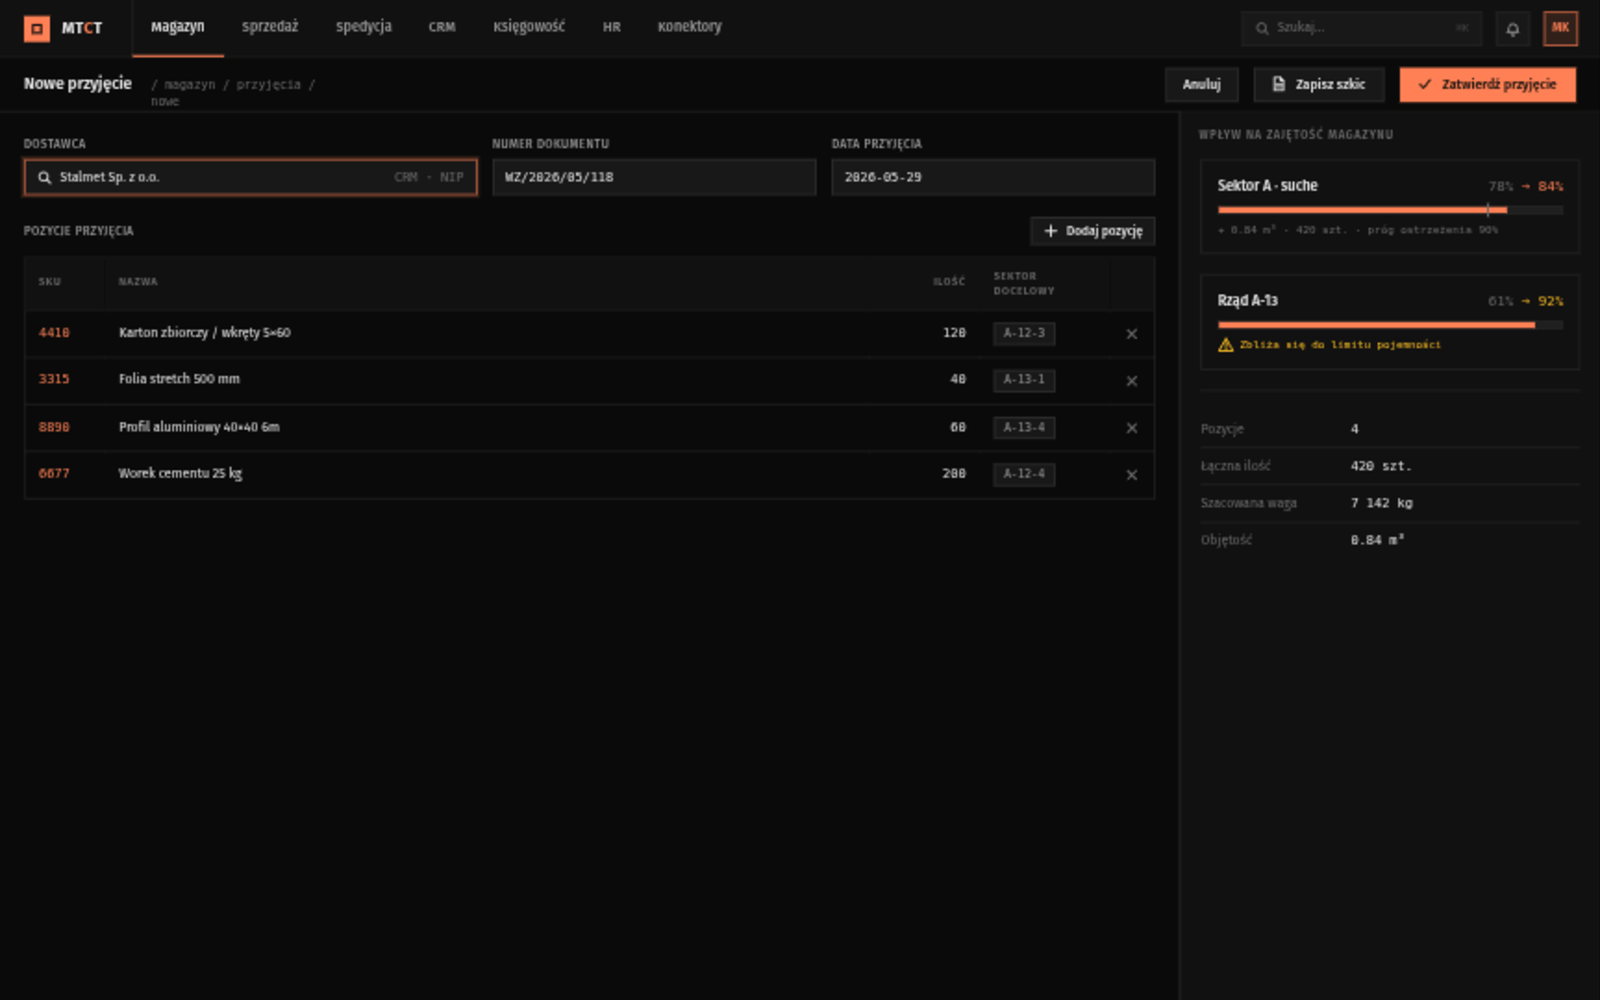Click the Objętość label
The image size is (1600, 1000).
pos(1226,540)
